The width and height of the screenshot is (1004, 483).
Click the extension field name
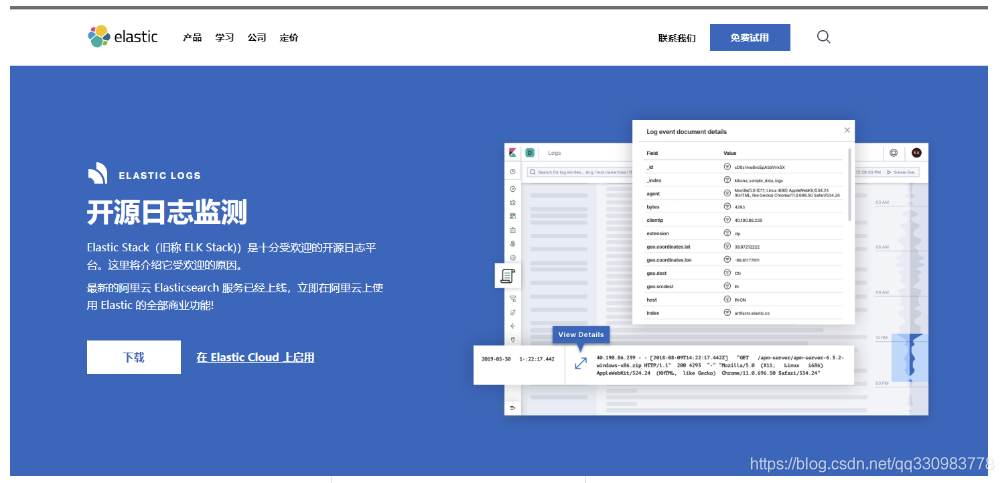click(658, 233)
